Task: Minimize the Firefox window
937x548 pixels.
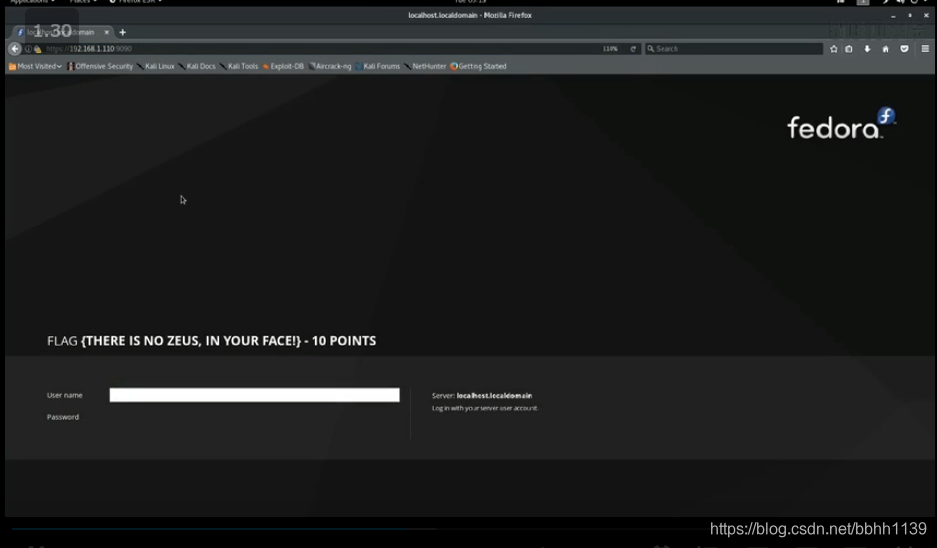Action: pos(893,16)
